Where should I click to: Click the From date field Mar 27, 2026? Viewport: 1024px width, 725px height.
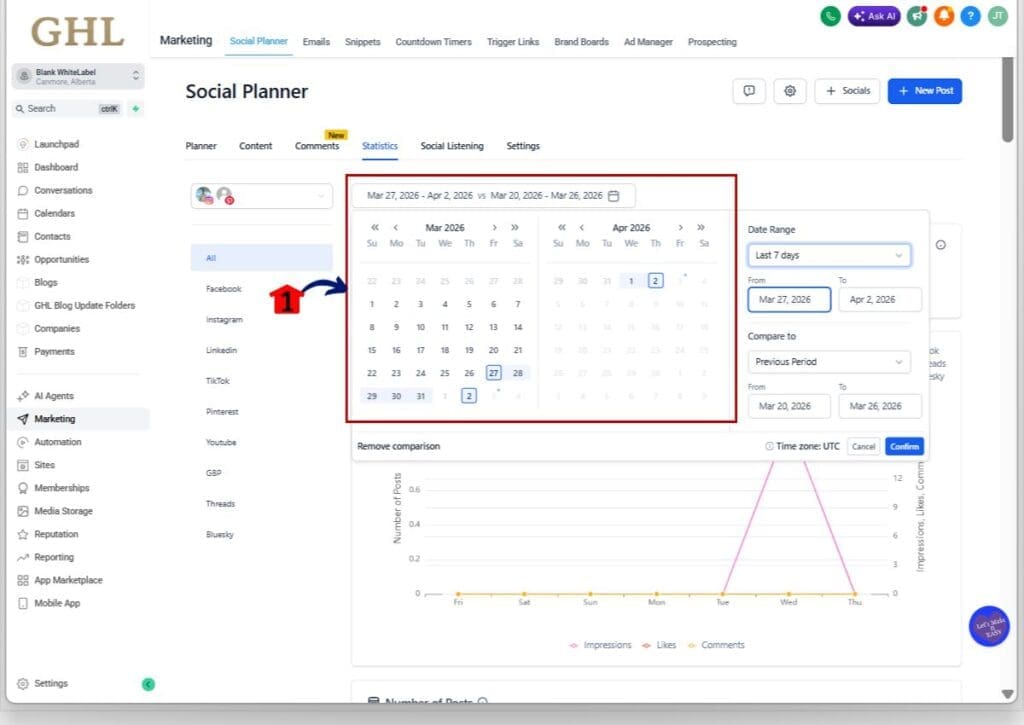788,299
